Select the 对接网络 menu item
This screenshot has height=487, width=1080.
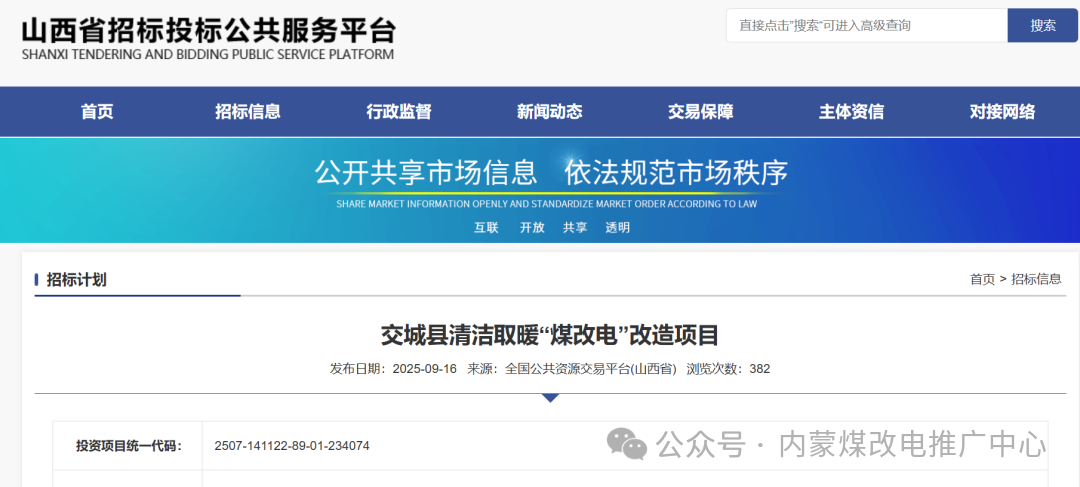(x=1002, y=112)
